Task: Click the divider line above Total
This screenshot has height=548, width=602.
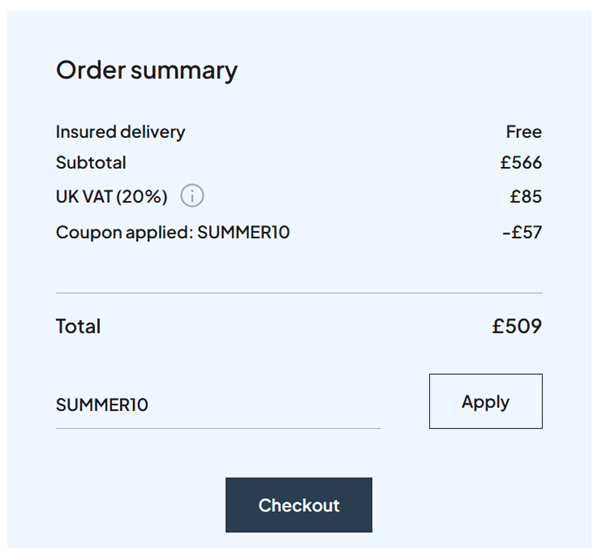Action: coord(299,293)
